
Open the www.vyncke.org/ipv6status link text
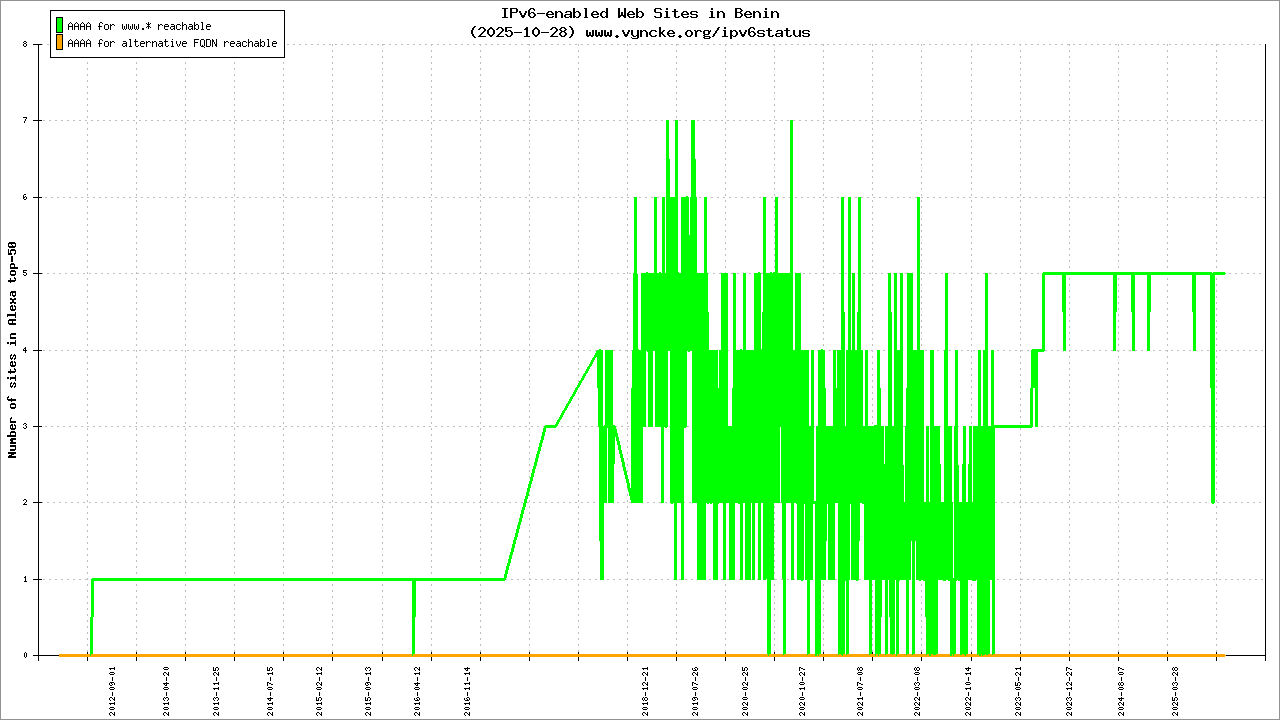click(697, 32)
